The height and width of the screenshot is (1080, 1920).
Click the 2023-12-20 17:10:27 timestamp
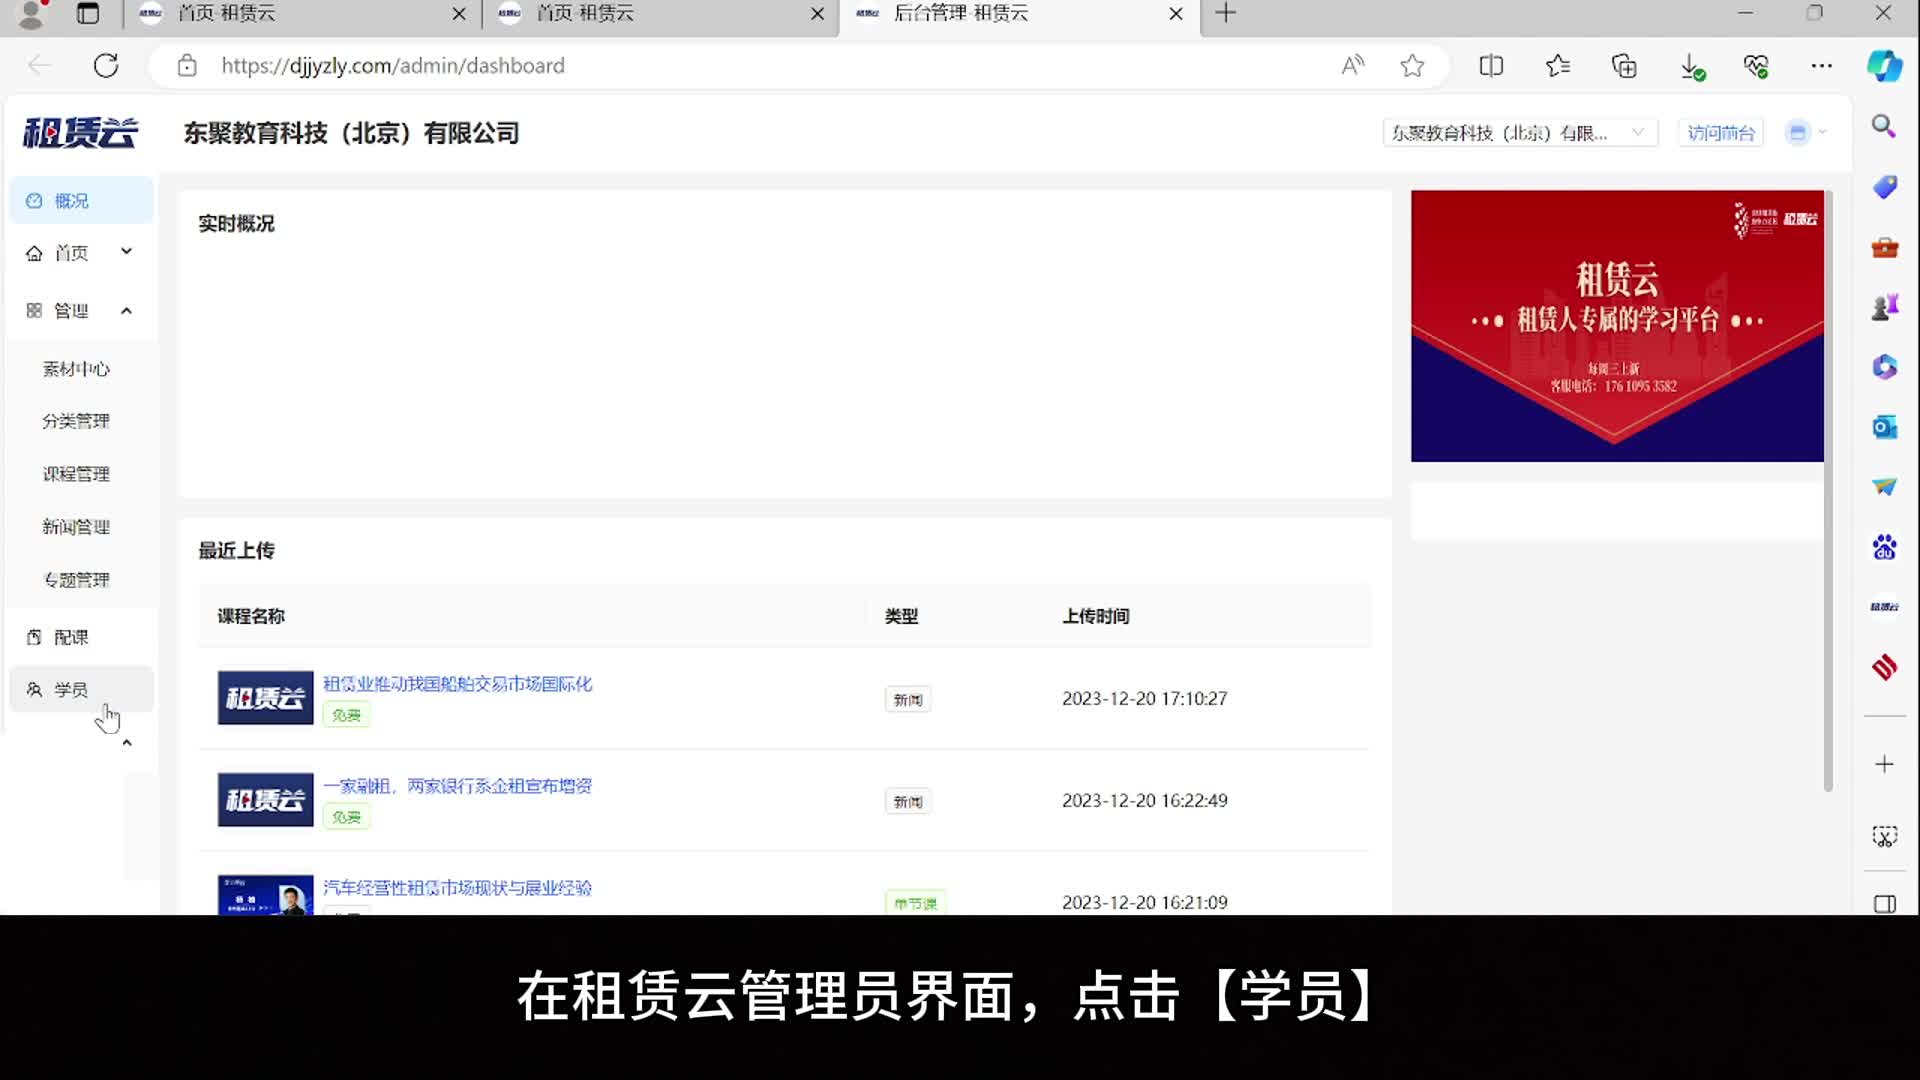[1145, 699]
